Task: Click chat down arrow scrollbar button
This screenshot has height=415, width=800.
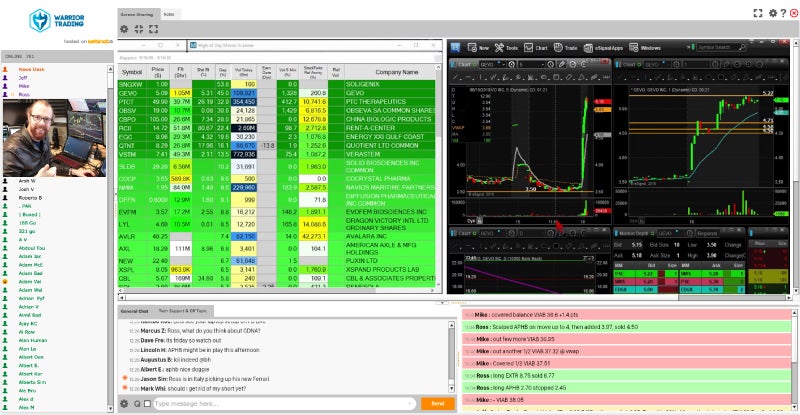Action: click(452, 388)
